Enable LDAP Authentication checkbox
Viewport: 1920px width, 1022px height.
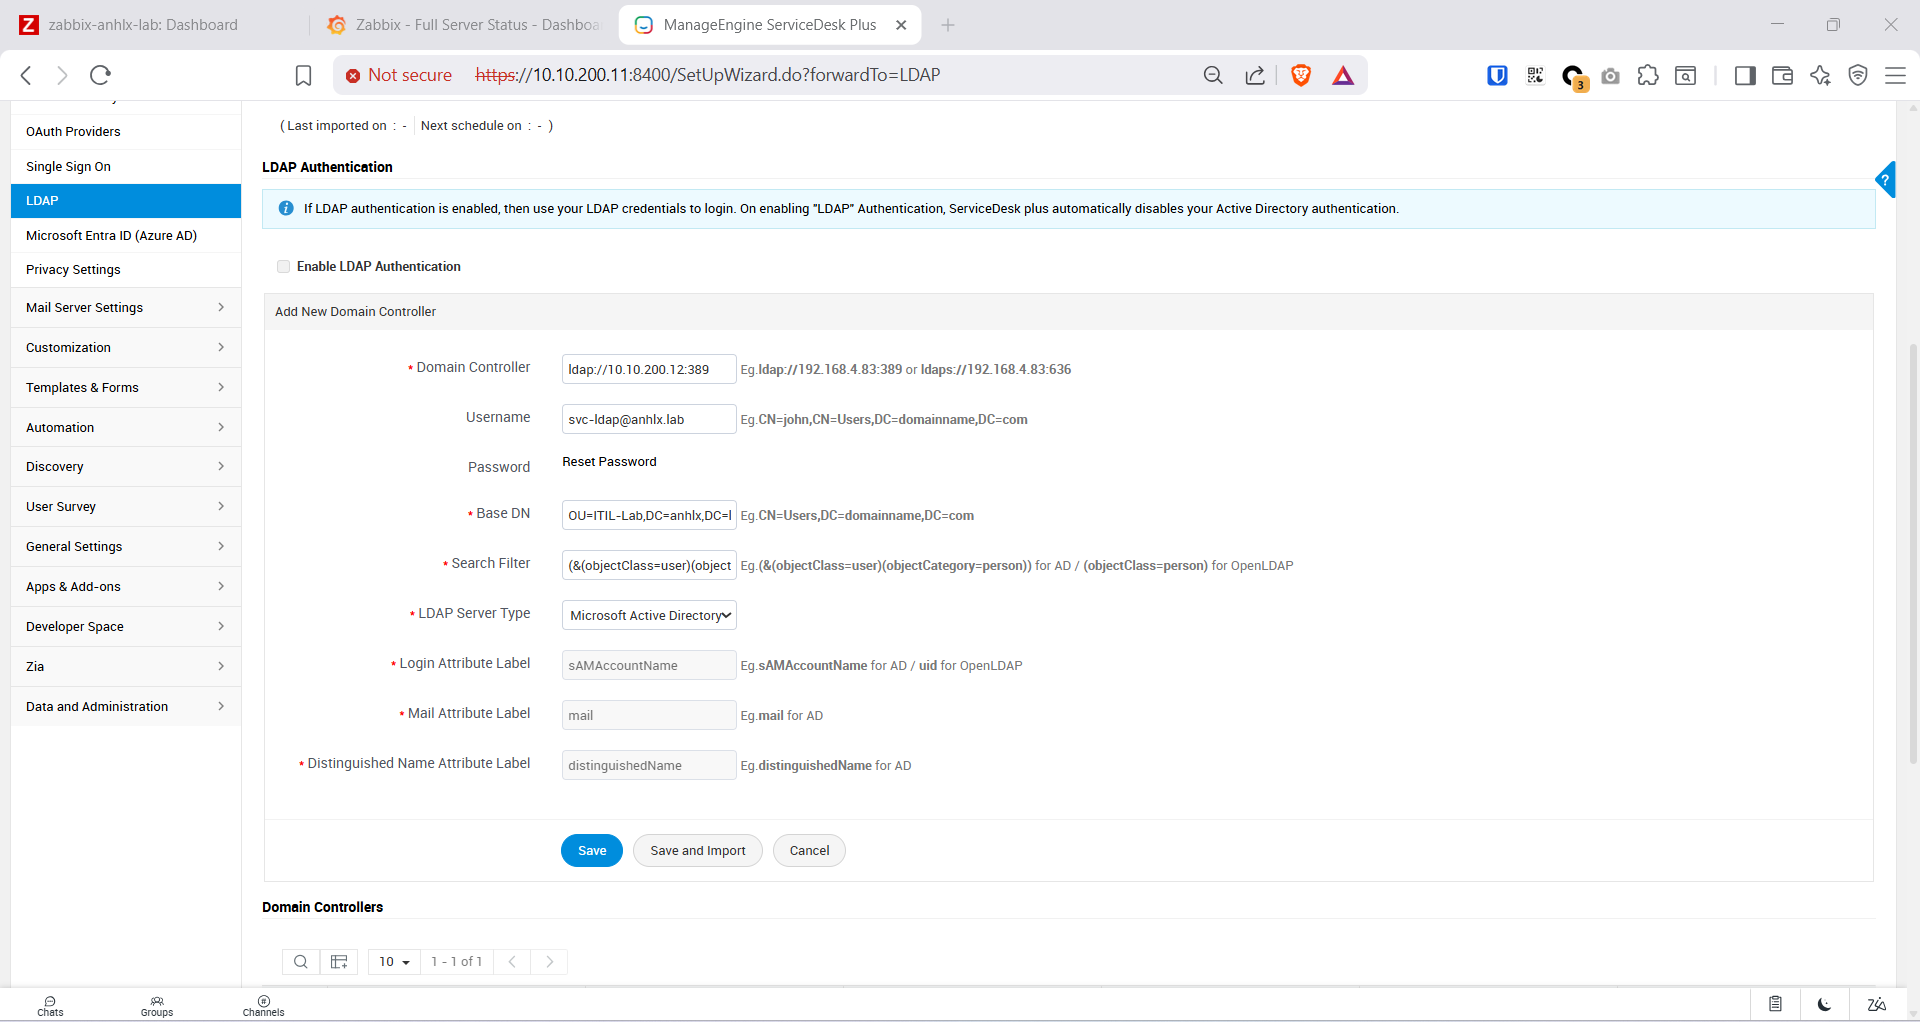(284, 267)
